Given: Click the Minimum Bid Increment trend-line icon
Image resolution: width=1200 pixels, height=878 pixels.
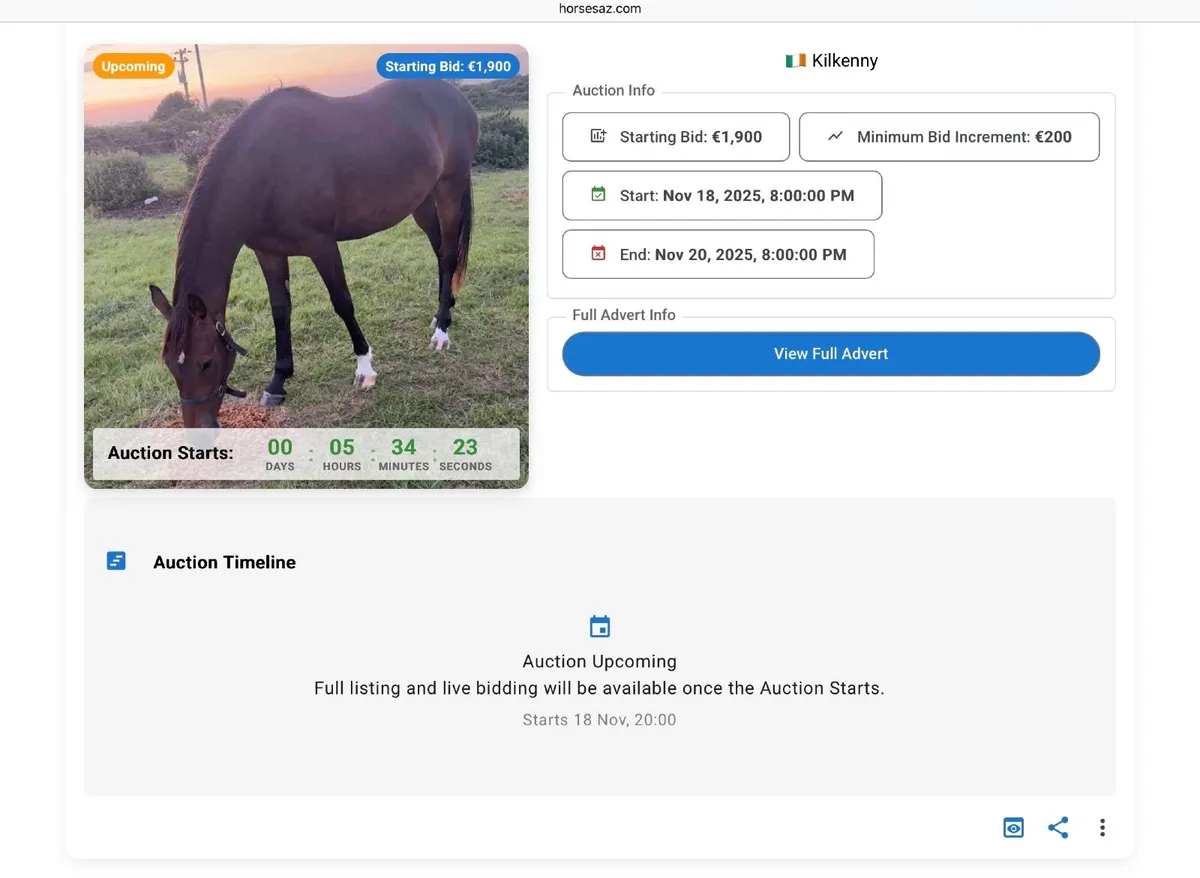Looking at the screenshot, I should click(x=836, y=136).
